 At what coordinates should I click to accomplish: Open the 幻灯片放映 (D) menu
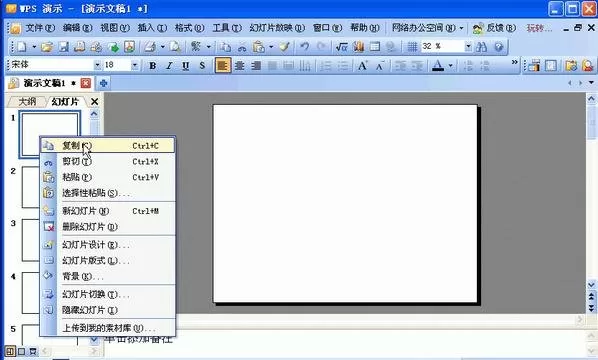click(277, 28)
